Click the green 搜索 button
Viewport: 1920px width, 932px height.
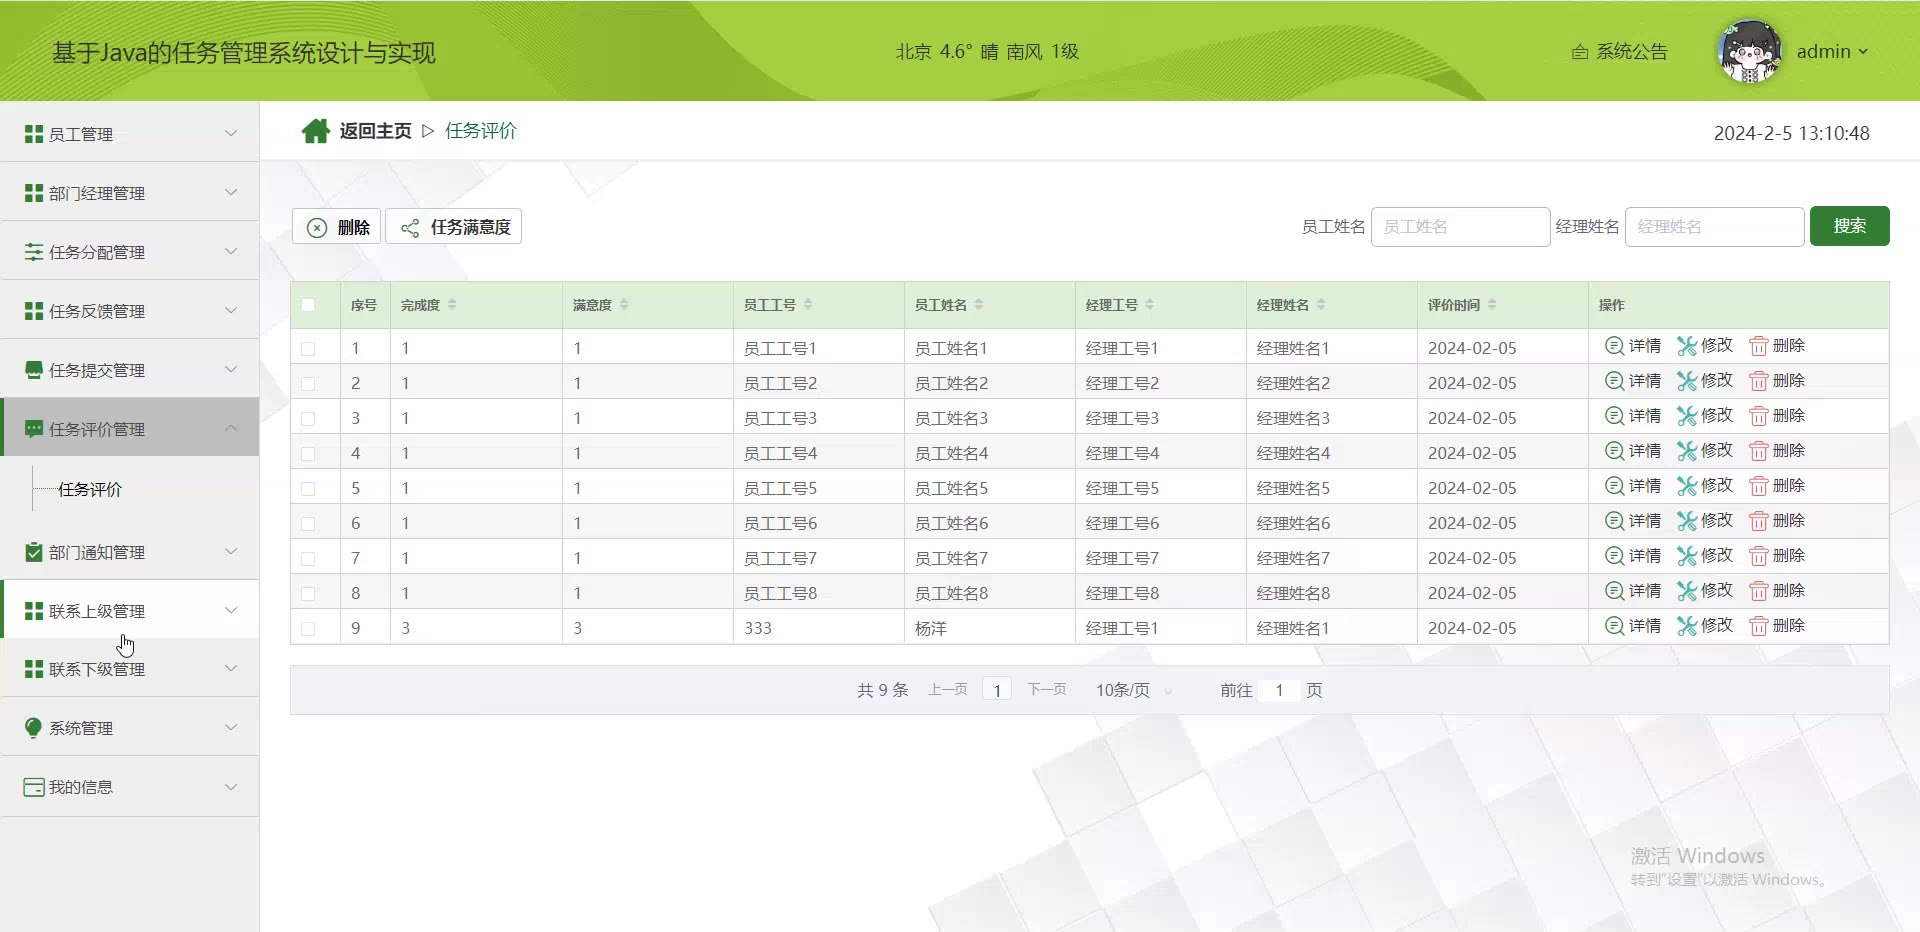pos(1849,226)
